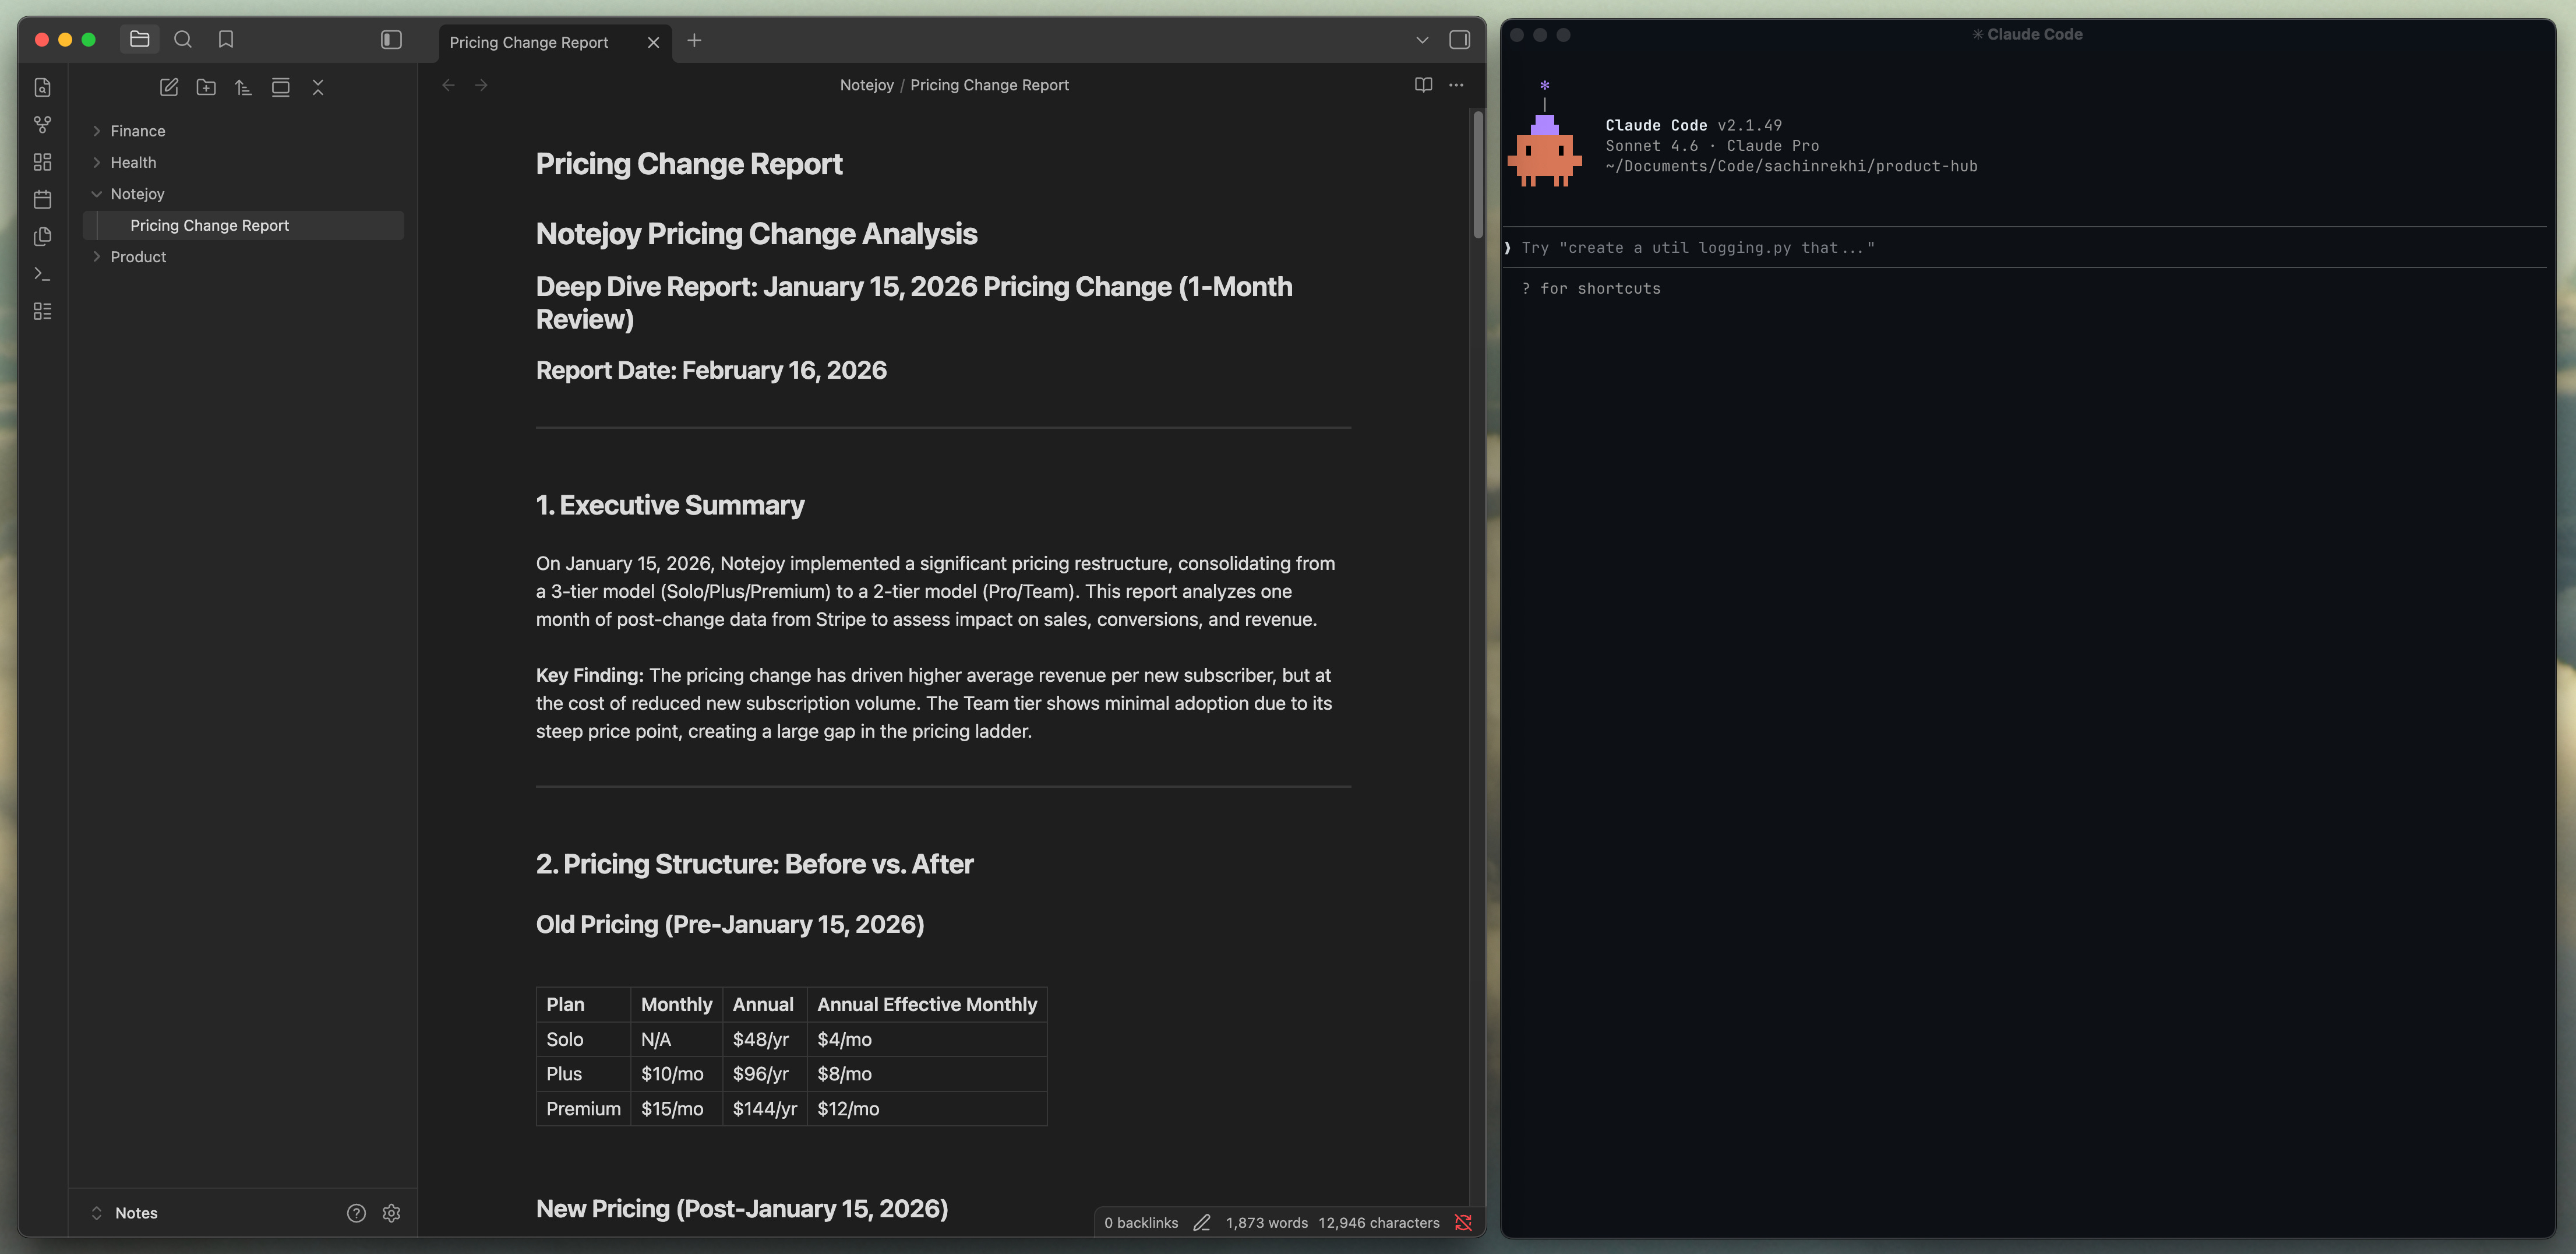The image size is (2576, 1254).
Task: Change the sort order icon
Action: [x=243, y=88]
